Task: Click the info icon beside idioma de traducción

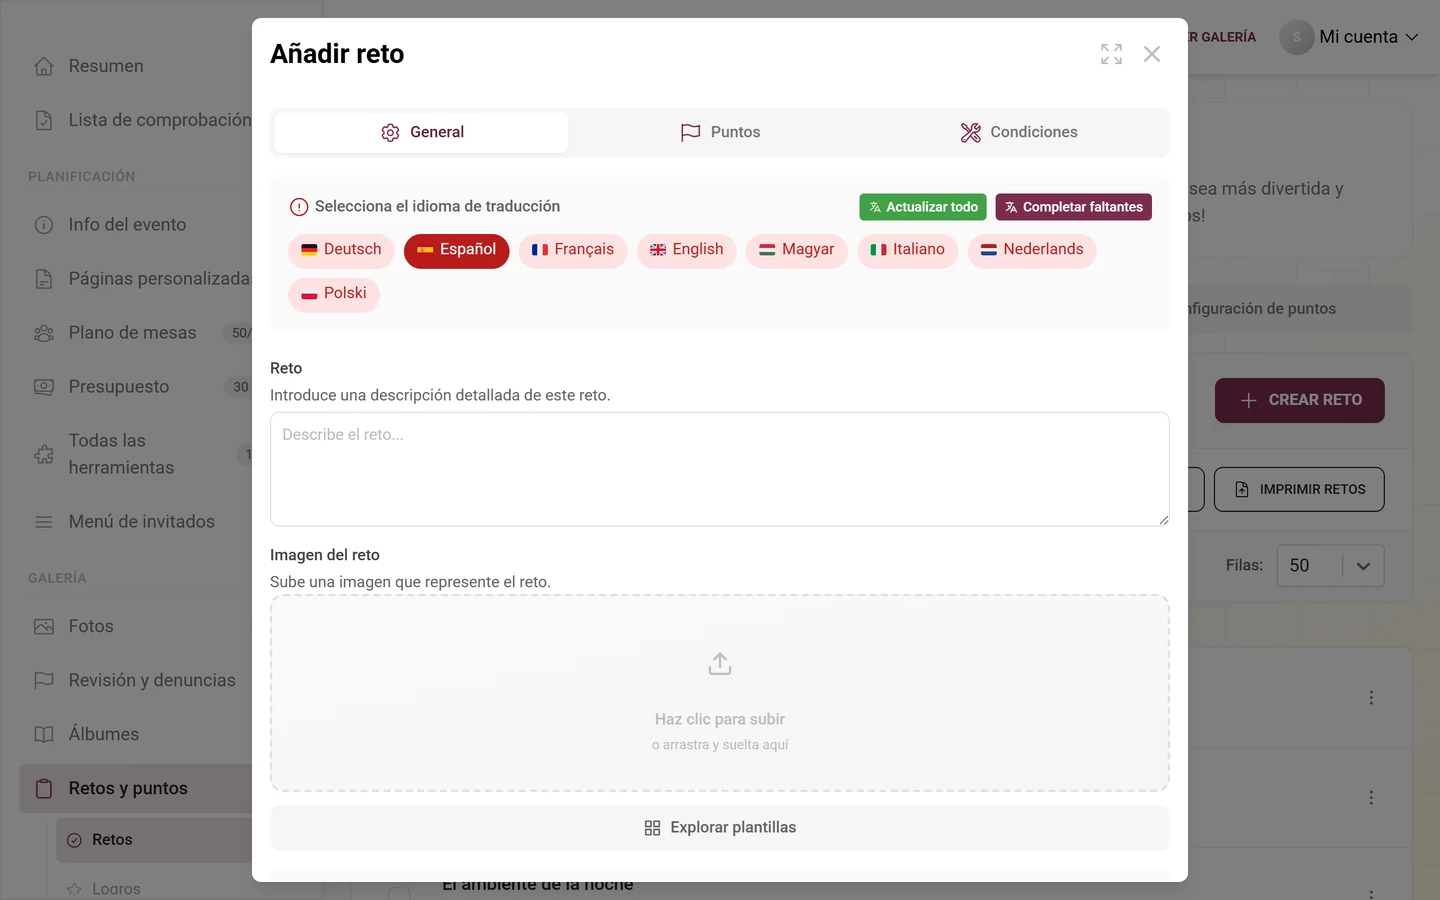Action: point(299,207)
